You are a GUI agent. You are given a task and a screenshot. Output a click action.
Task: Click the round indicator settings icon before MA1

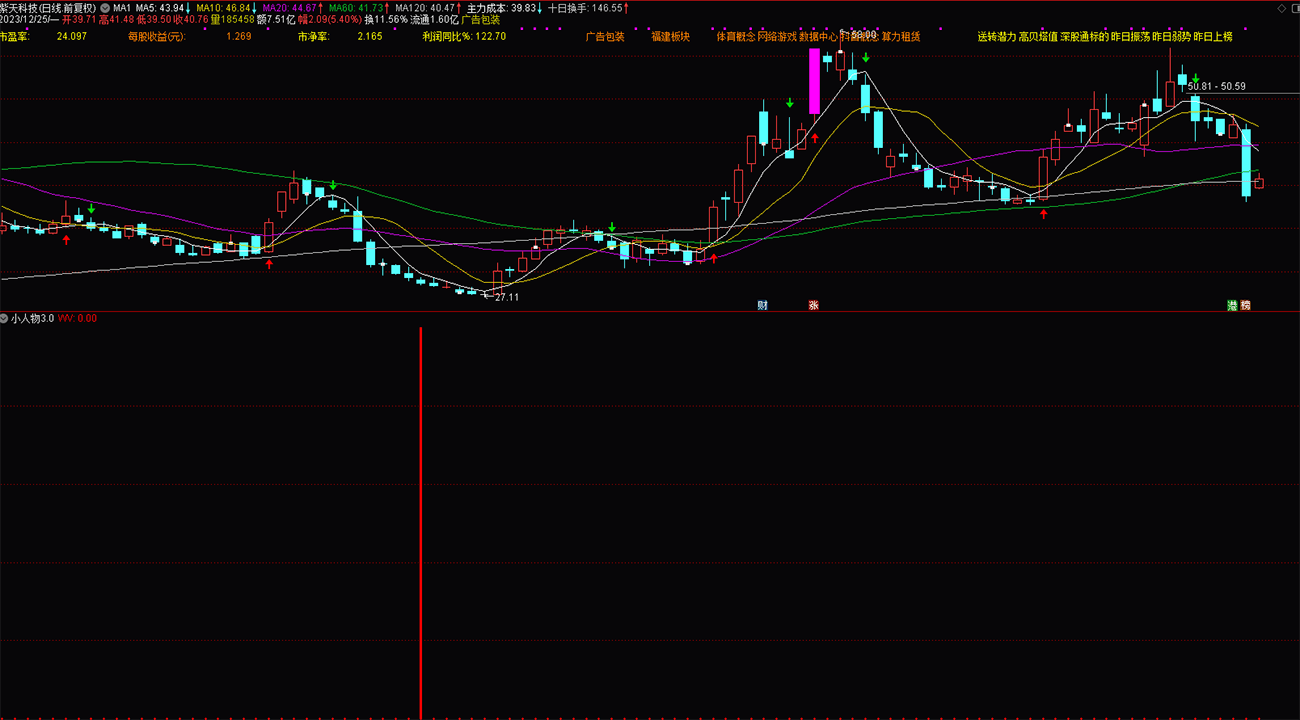pos(105,7)
